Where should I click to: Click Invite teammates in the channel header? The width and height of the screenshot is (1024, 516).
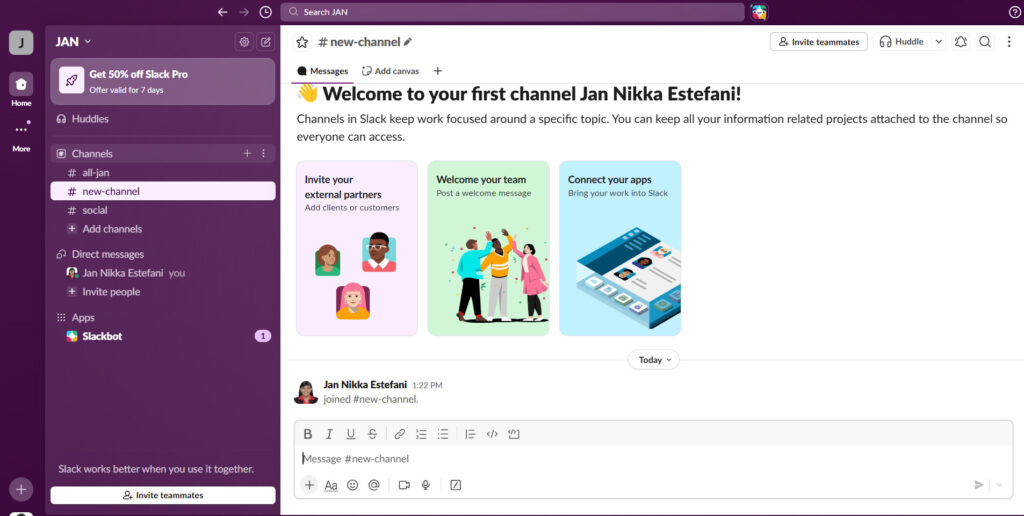point(818,42)
